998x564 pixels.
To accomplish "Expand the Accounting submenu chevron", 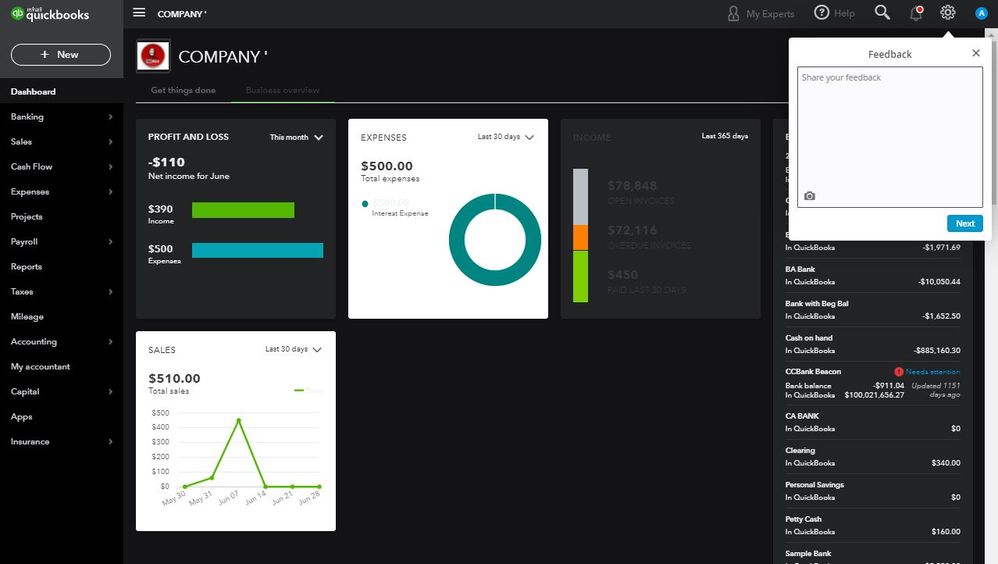I will [111, 342].
